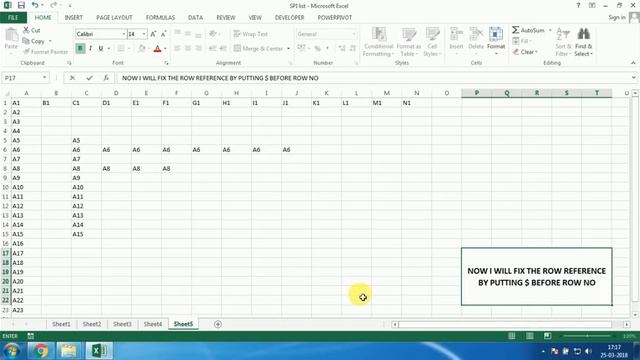Image resolution: width=640 pixels, height=360 pixels.
Task: Add a new sheet with the plus icon
Action: tap(218, 324)
